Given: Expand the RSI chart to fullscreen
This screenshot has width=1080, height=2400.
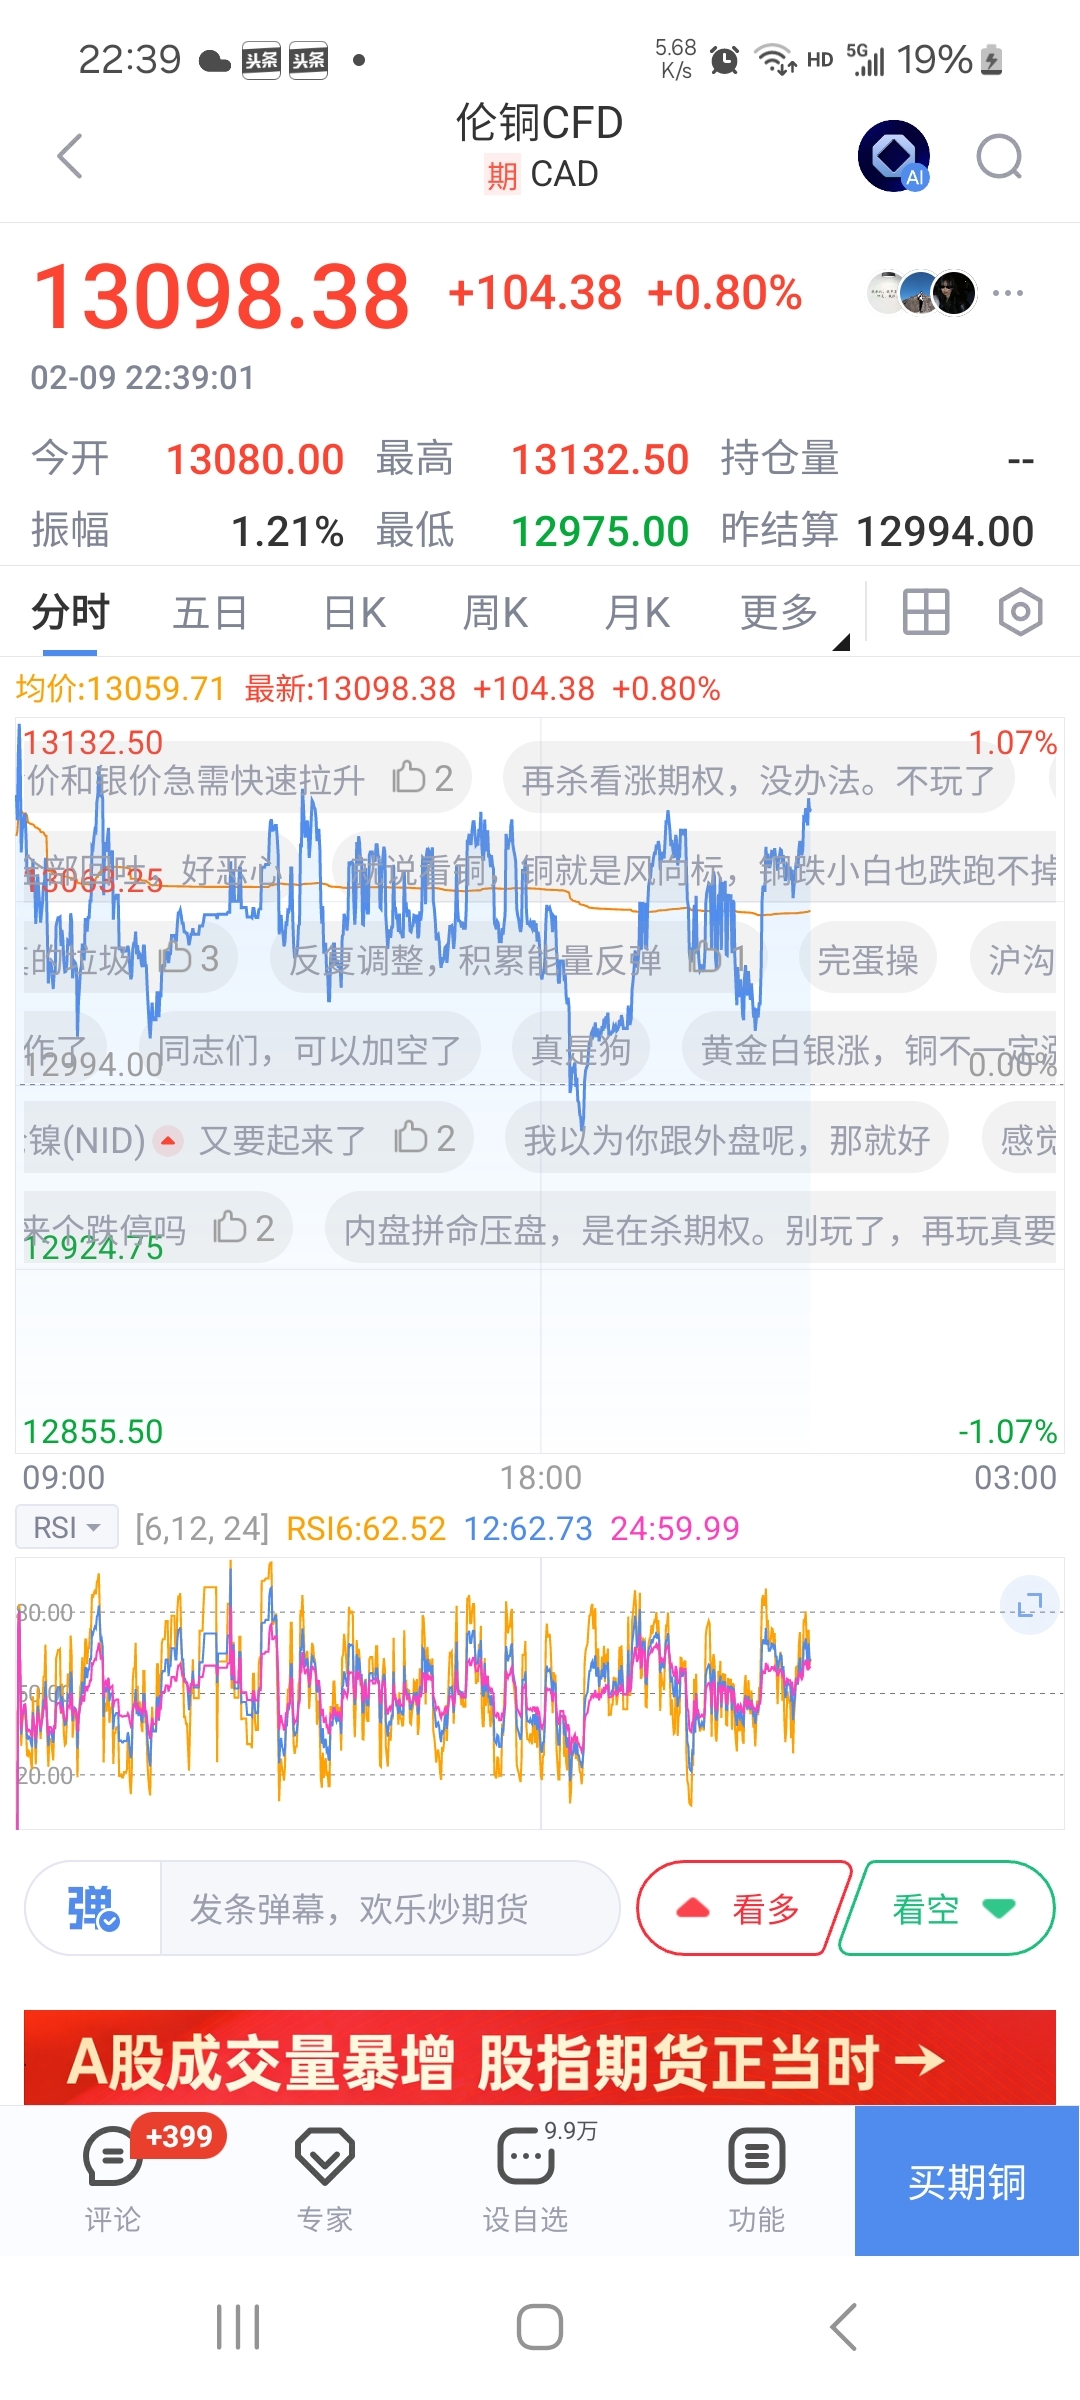Looking at the screenshot, I should coord(1030,1606).
